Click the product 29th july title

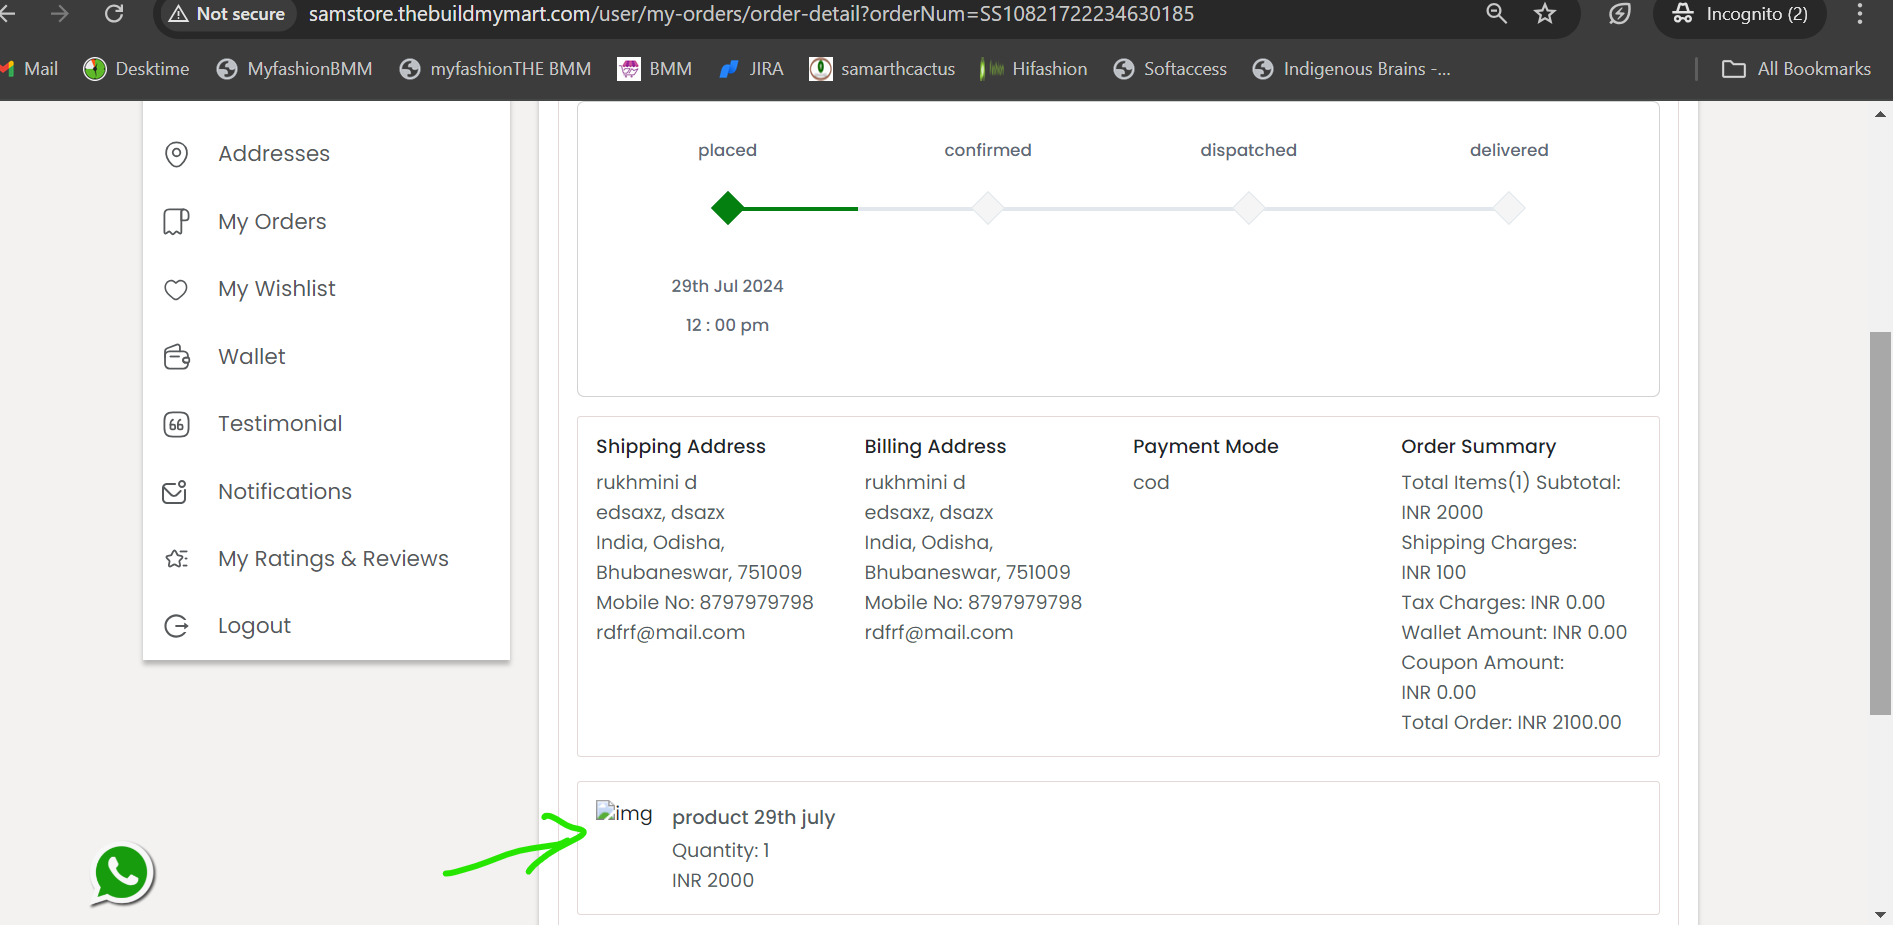tap(753, 817)
